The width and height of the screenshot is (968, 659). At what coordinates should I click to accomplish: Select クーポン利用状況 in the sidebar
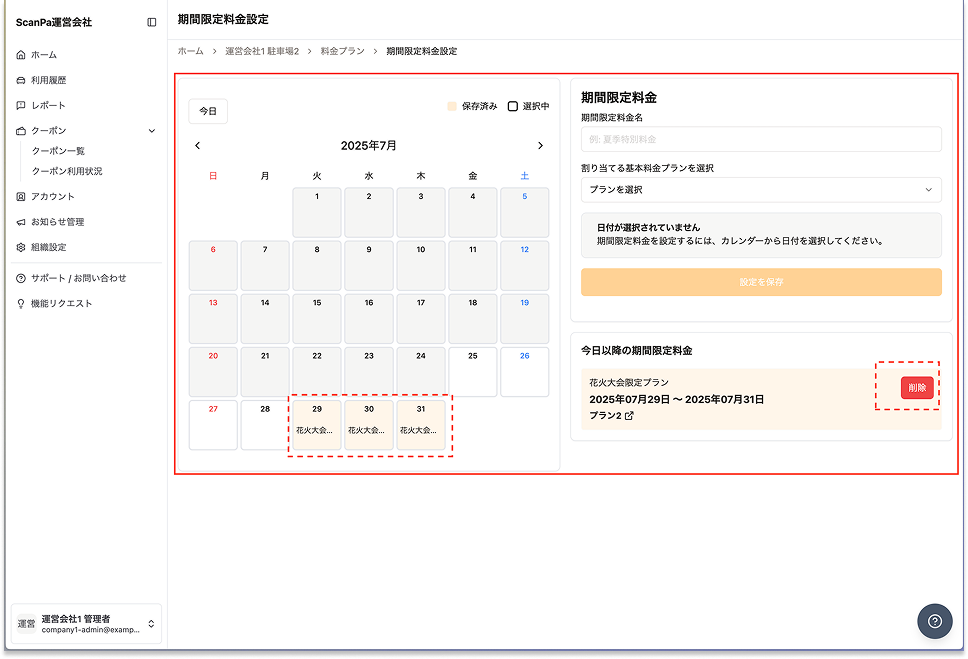[67, 171]
